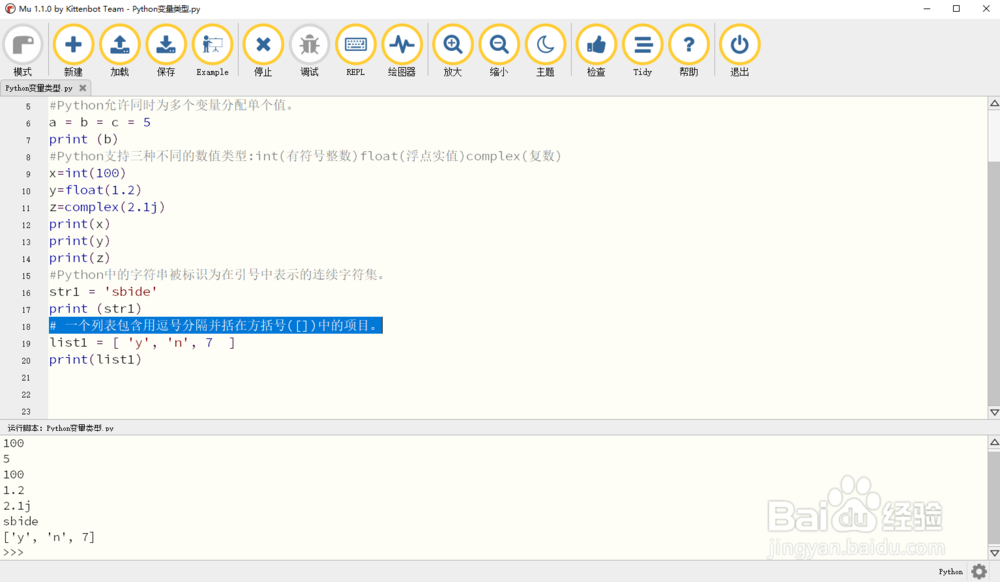The width and height of the screenshot is (1000, 582).
Task: Click line 17 'print (str1)'
Action: (95, 309)
